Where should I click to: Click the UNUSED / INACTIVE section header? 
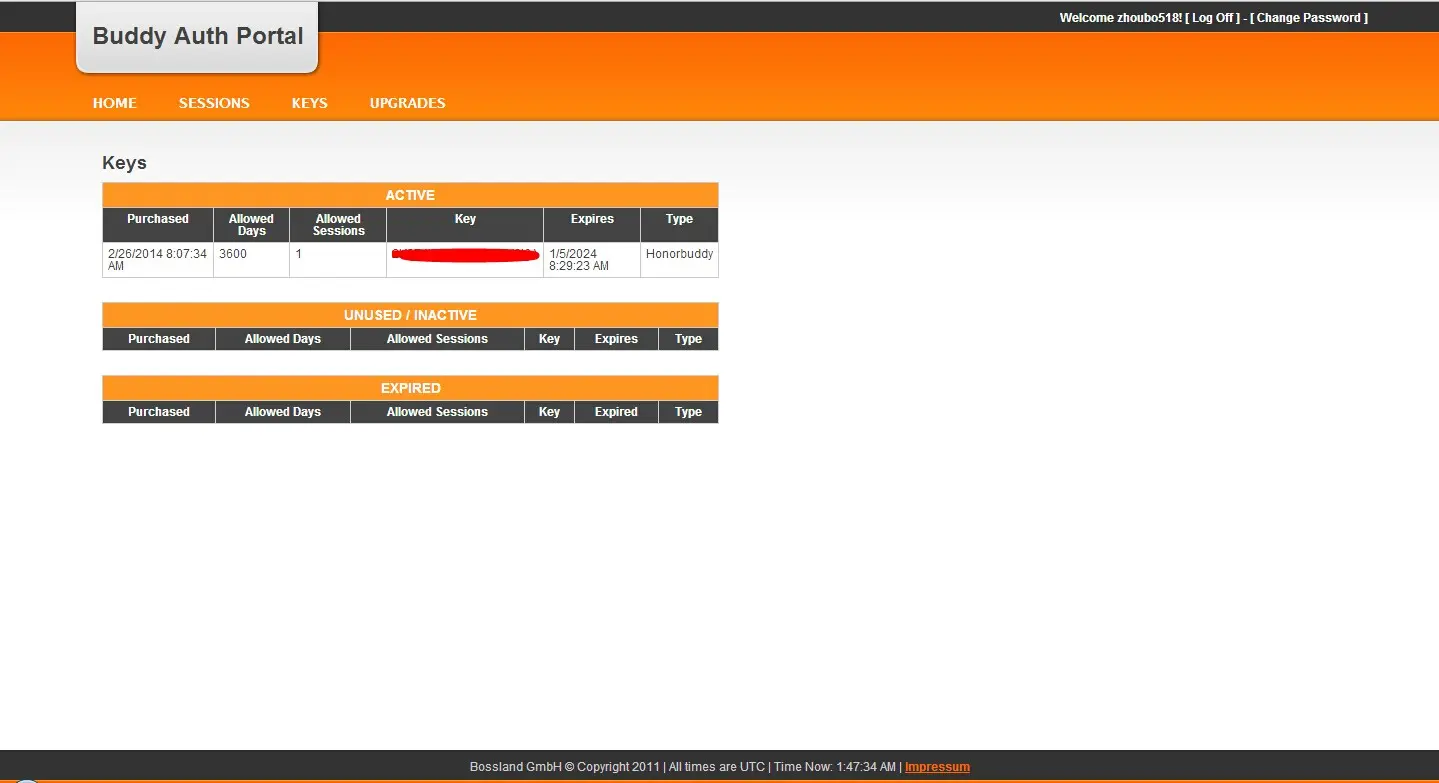coord(410,315)
